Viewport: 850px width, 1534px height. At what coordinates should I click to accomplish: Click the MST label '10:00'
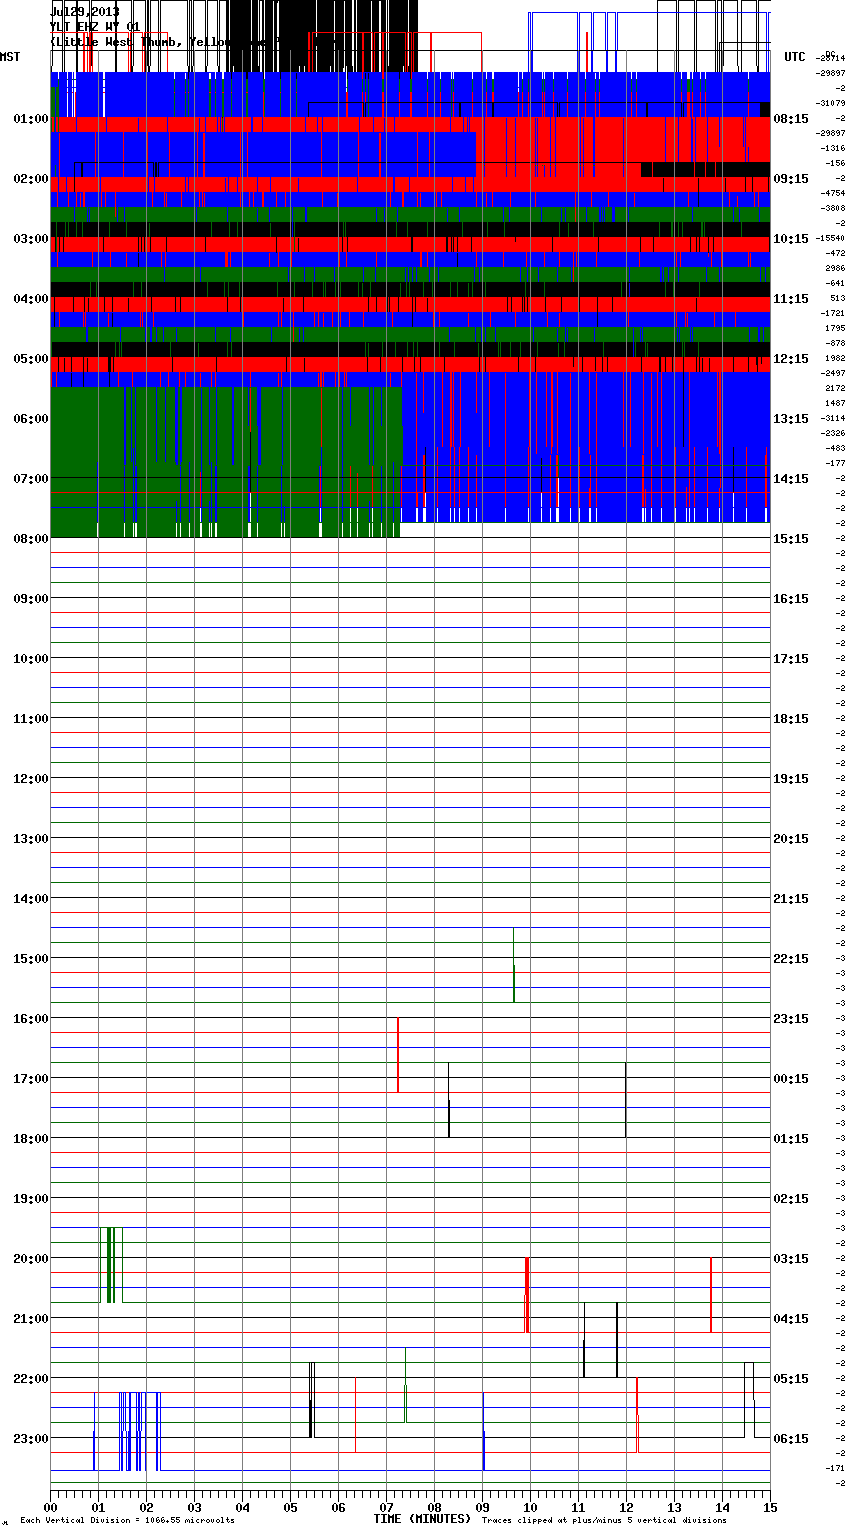[x=31, y=659]
